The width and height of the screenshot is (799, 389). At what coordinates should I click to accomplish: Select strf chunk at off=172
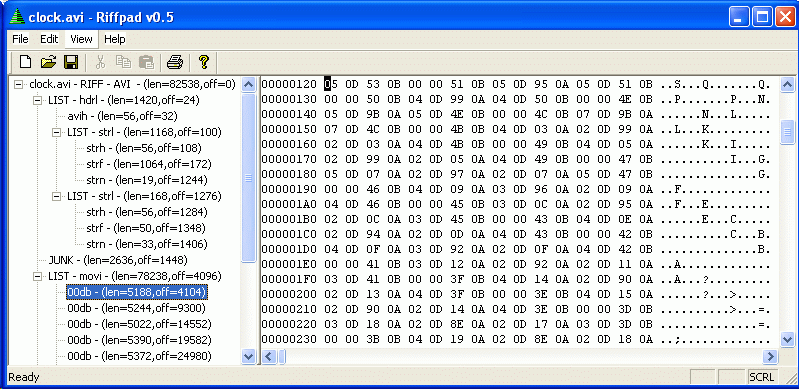[149, 164]
